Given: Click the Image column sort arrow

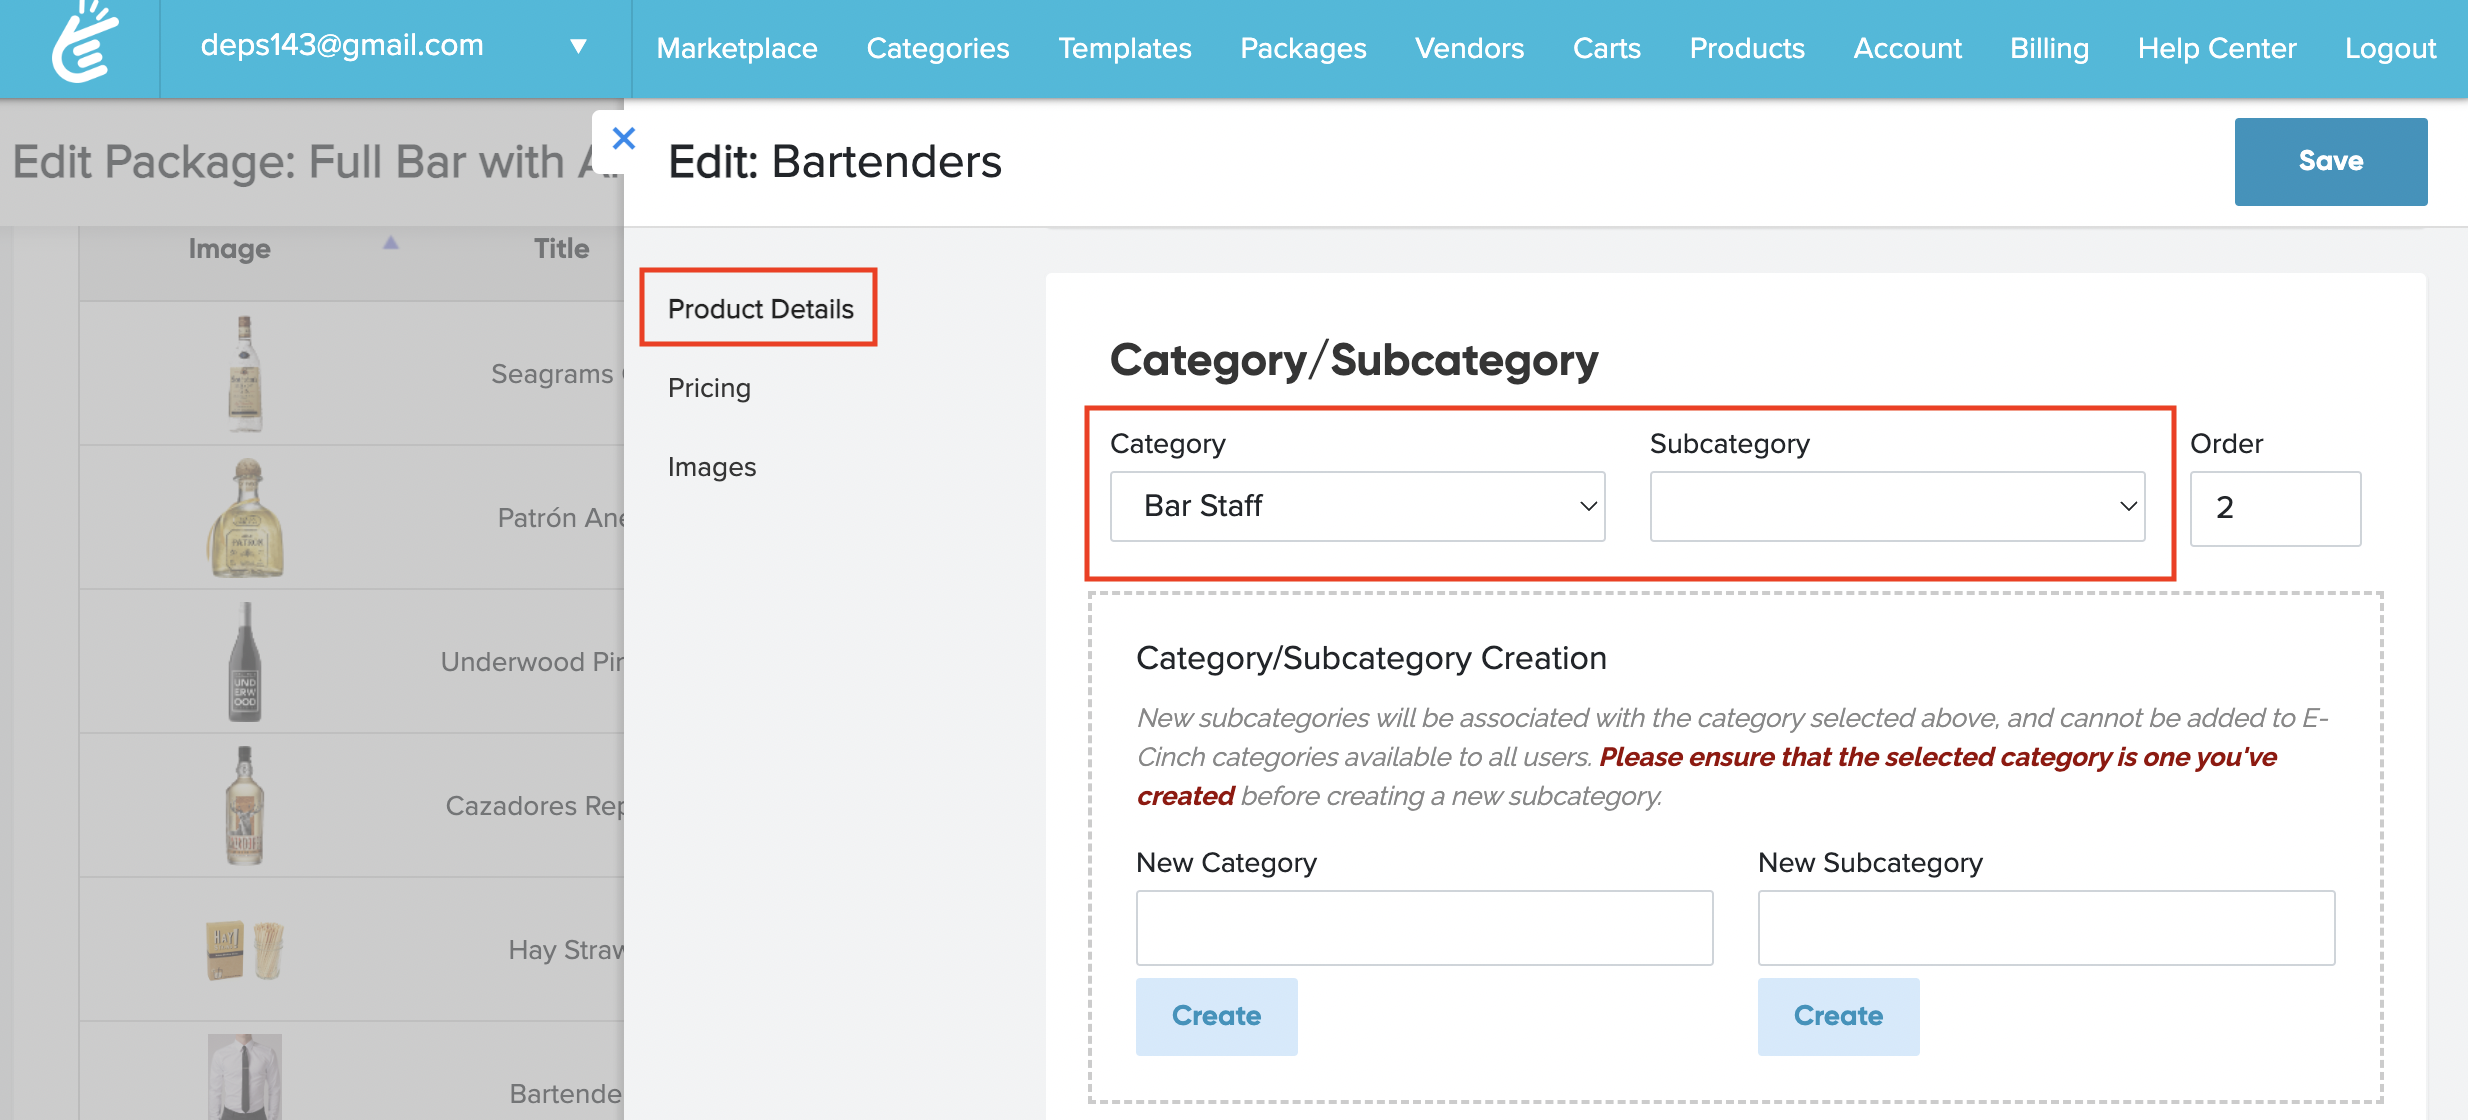Looking at the screenshot, I should 390,243.
